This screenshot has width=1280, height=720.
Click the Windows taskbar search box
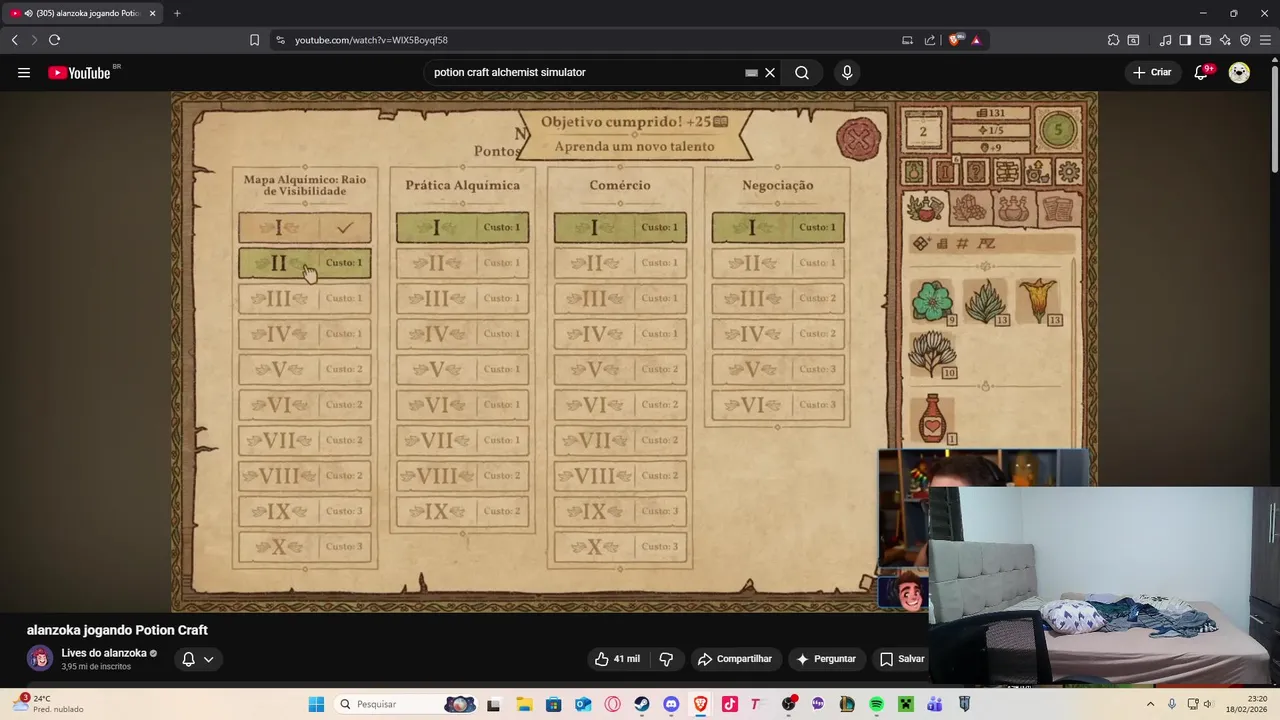click(x=405, y=704)
